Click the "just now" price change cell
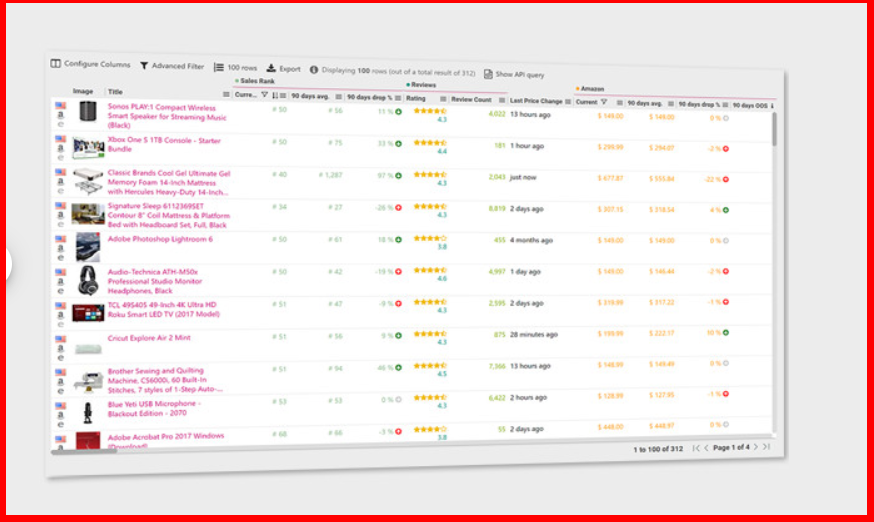Viewport: 874px width, 522px height. pyautogui.click(x=523, y=177)
